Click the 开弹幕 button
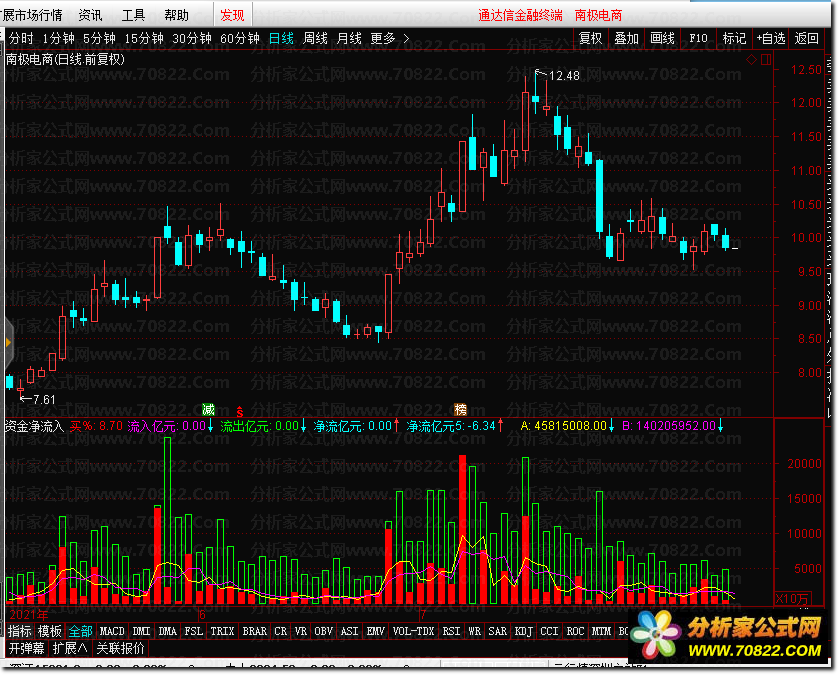The image size is (840, 675). tap(26, 649)
